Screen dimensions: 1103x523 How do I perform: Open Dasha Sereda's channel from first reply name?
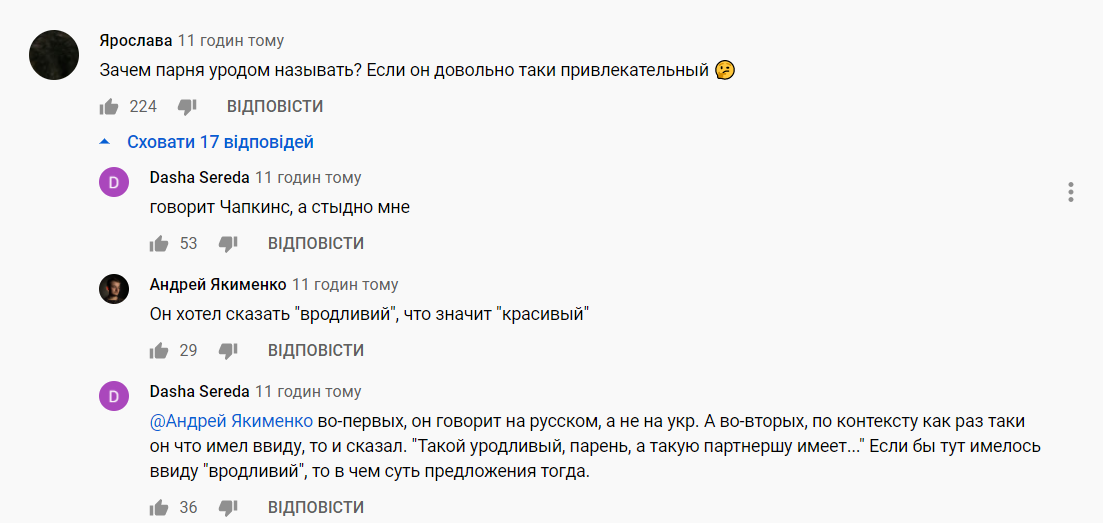click(199, 177)
